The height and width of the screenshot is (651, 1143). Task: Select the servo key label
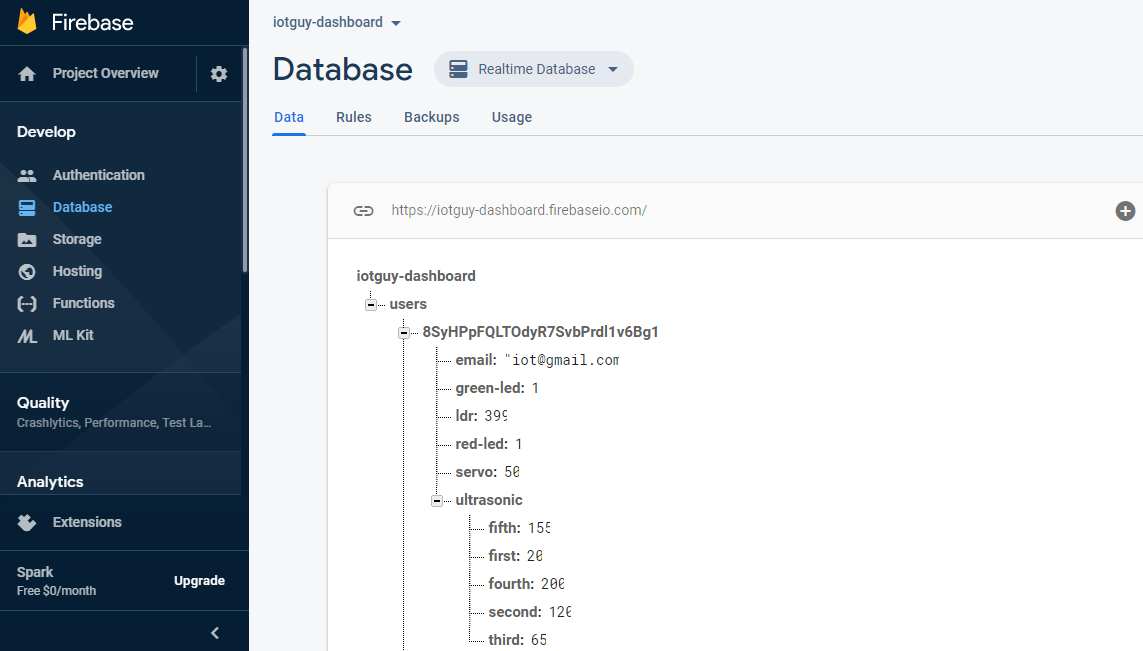click(477, 472)
